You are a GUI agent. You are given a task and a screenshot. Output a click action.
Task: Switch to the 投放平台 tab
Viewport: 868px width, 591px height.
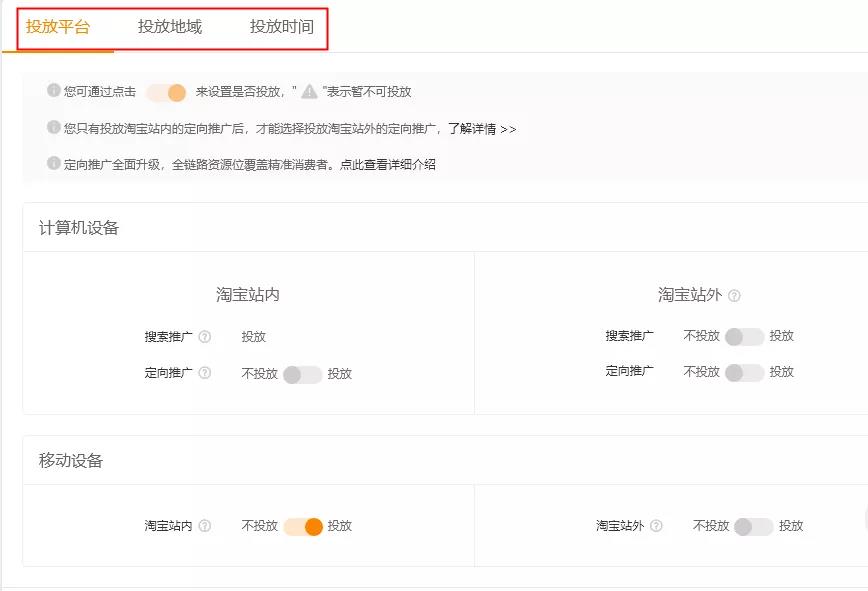tap(58, 27)
